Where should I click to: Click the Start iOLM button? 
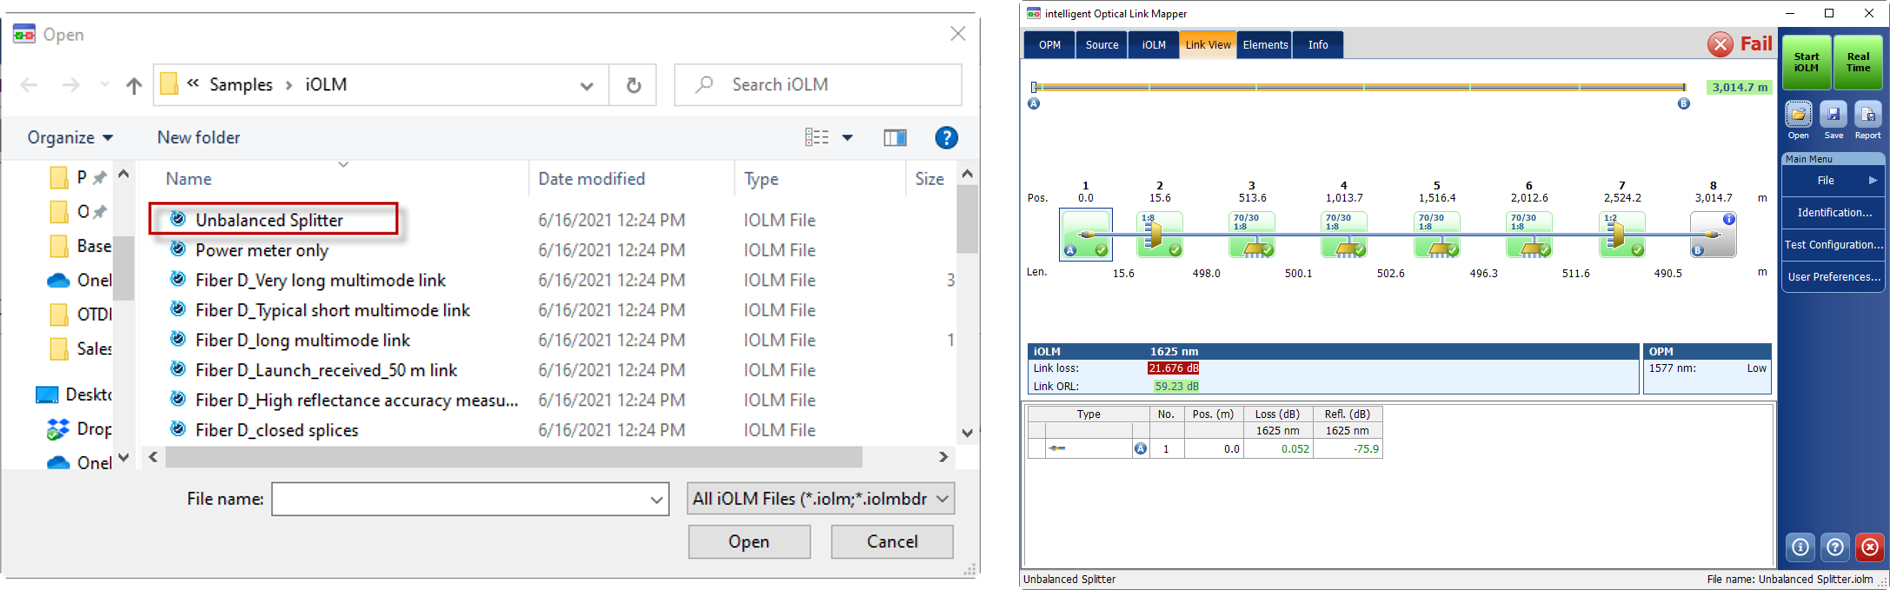1806,62
